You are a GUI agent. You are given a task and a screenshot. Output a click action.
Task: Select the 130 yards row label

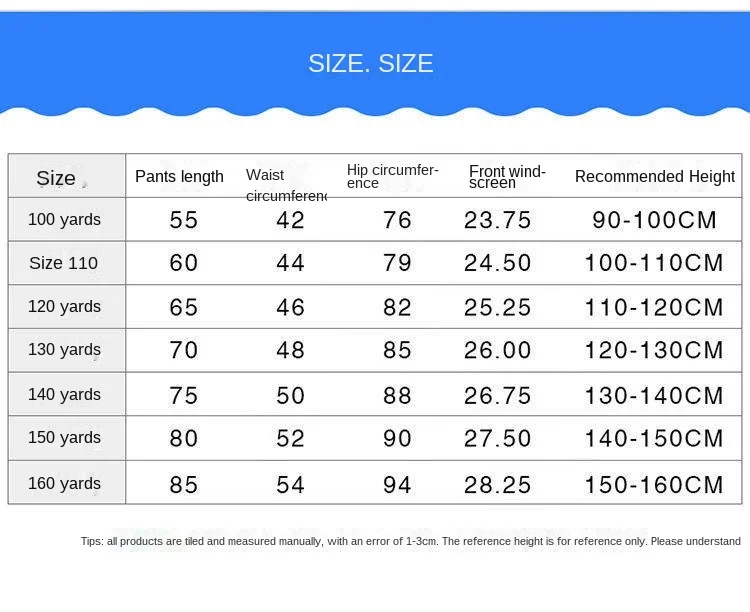pyautogui.click(x=64, y=350)
